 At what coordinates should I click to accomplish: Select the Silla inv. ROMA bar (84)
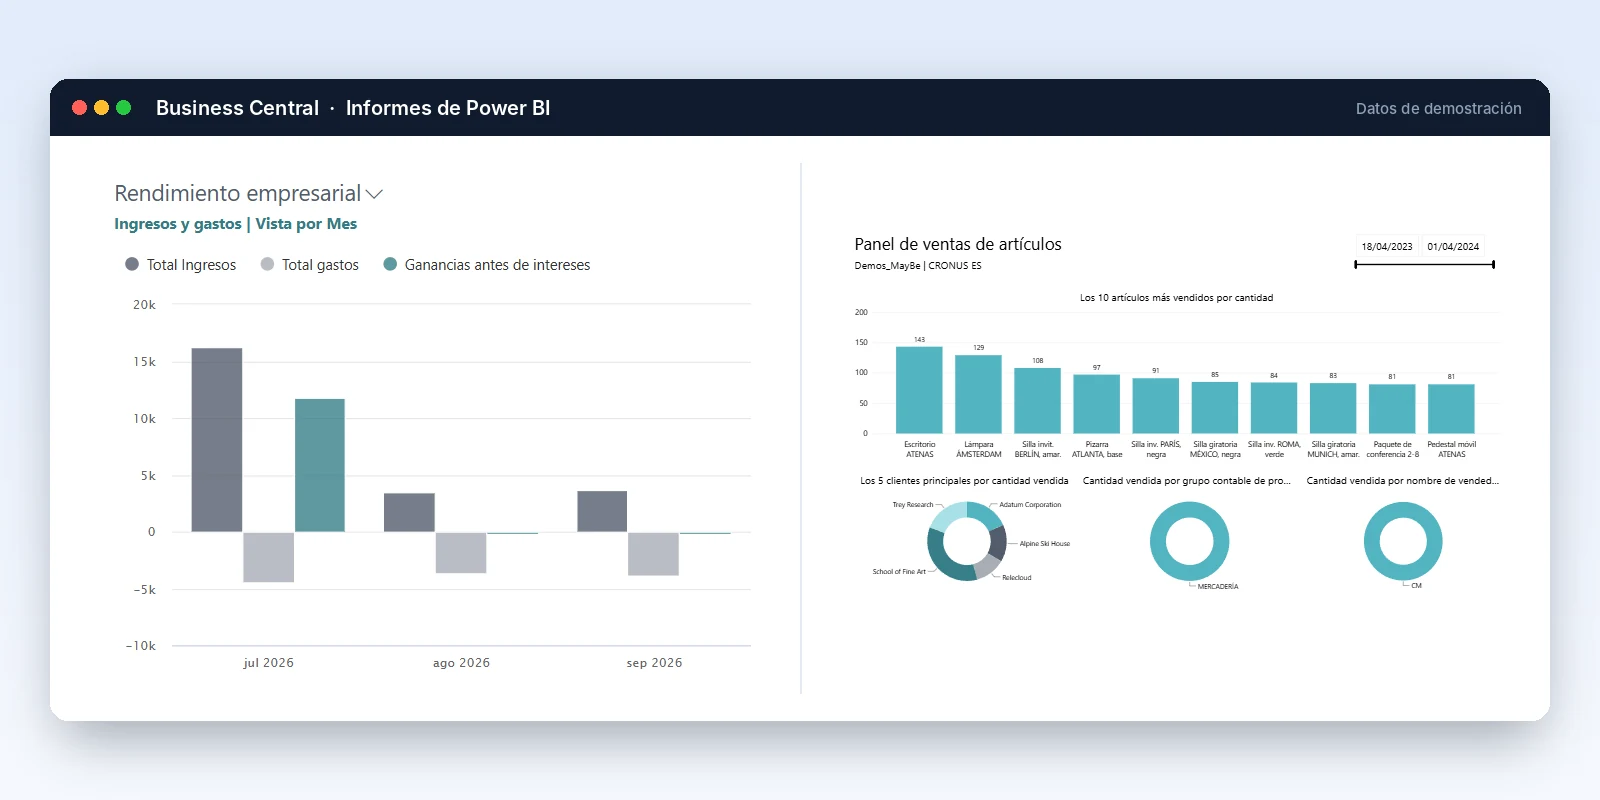click(1273, 408)
